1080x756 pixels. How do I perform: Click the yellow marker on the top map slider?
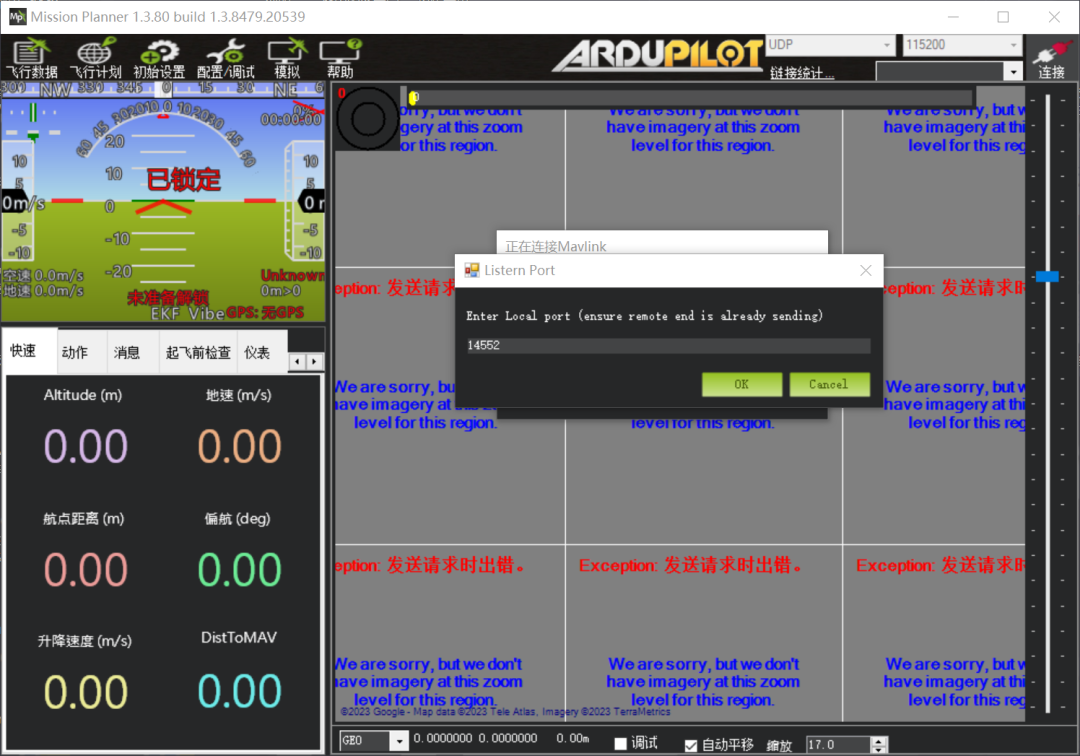[x=413, y=98]
